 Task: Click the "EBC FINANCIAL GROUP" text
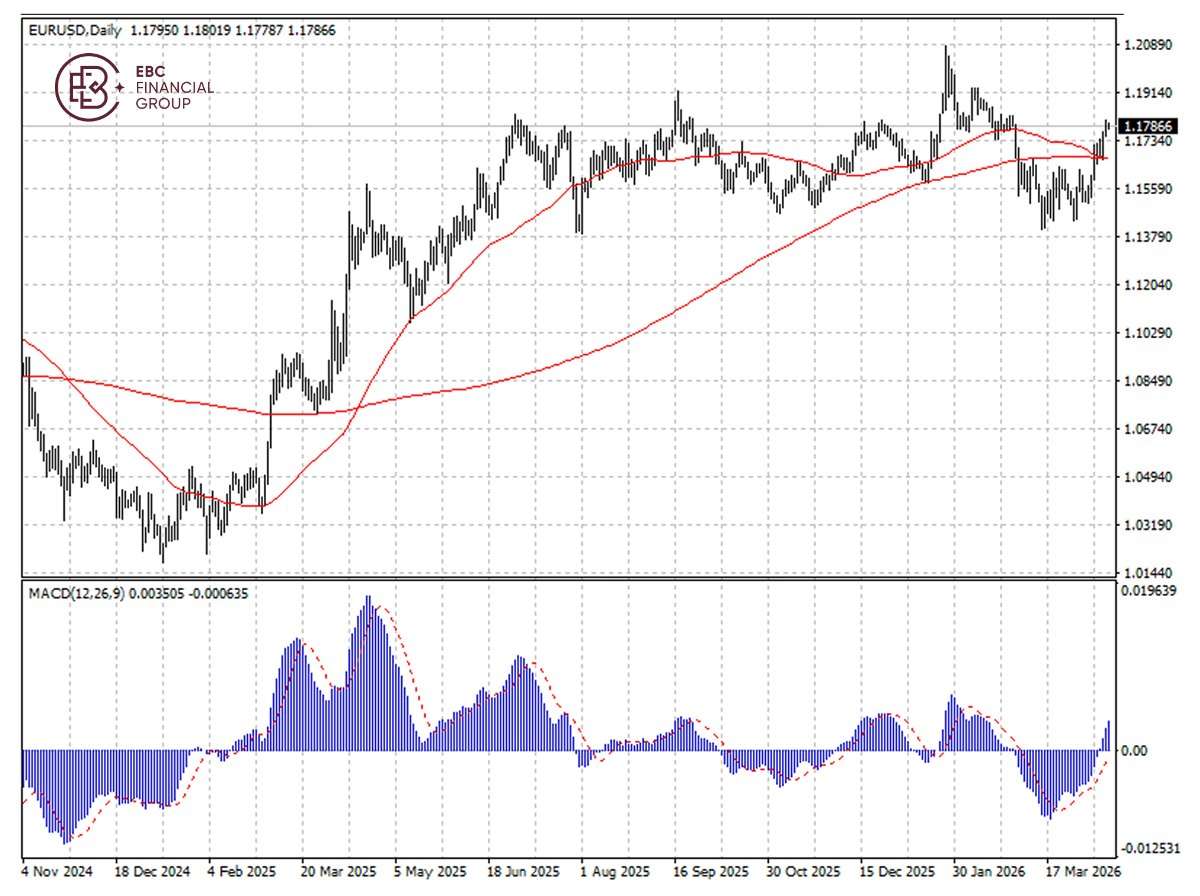pyautogui.click(x=170, y=88)
